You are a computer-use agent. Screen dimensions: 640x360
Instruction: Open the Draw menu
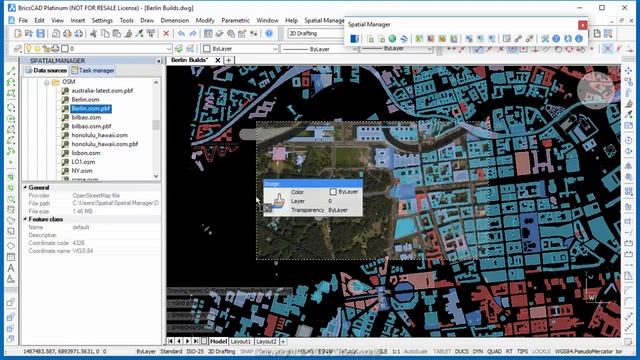(147, 20)
